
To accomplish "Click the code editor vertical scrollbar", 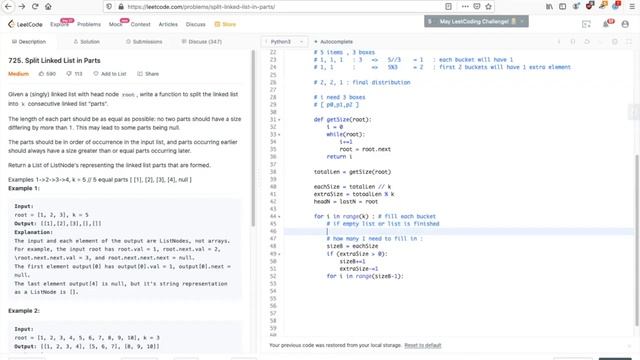I will click(x=636, y=240).
